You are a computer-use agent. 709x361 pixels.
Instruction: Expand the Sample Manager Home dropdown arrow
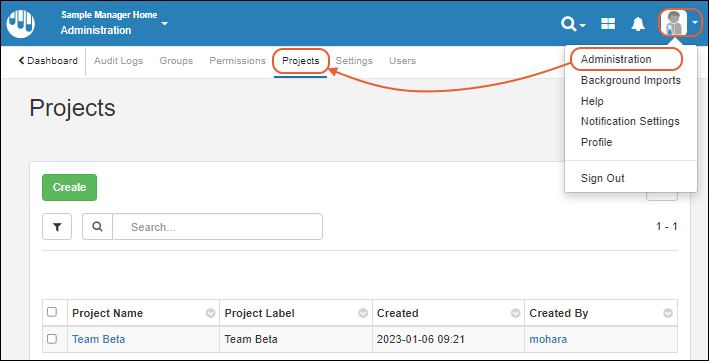(165, 23)
